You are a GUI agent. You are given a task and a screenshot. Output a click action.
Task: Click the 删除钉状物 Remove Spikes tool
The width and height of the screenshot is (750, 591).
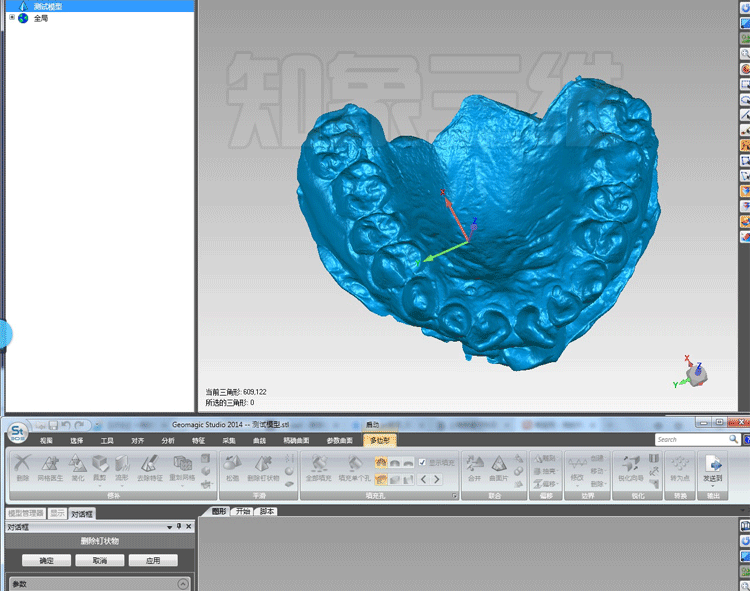(263, 468)
